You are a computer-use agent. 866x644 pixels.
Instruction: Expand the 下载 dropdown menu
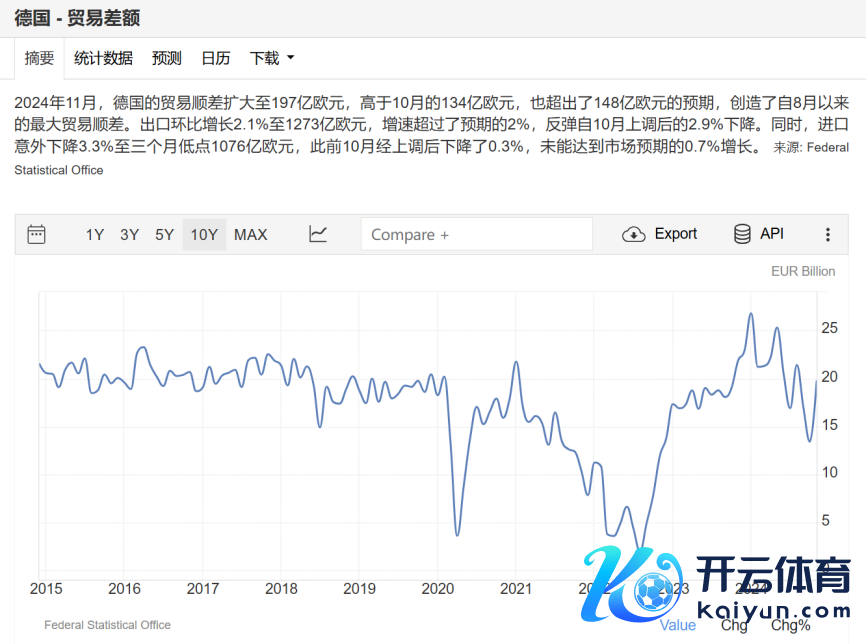click(x=272, y=58)
